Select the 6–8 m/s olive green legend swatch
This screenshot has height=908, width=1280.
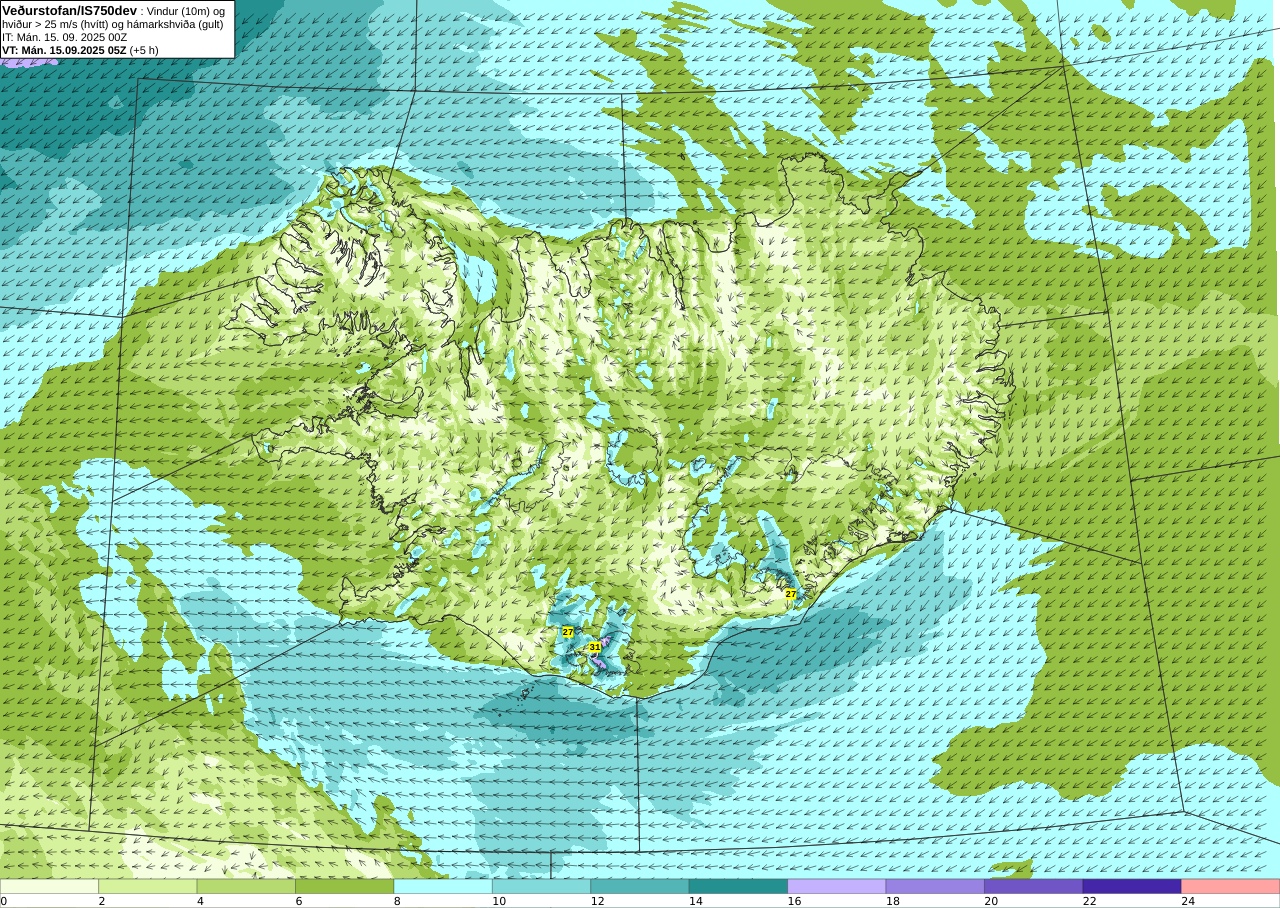345,886
